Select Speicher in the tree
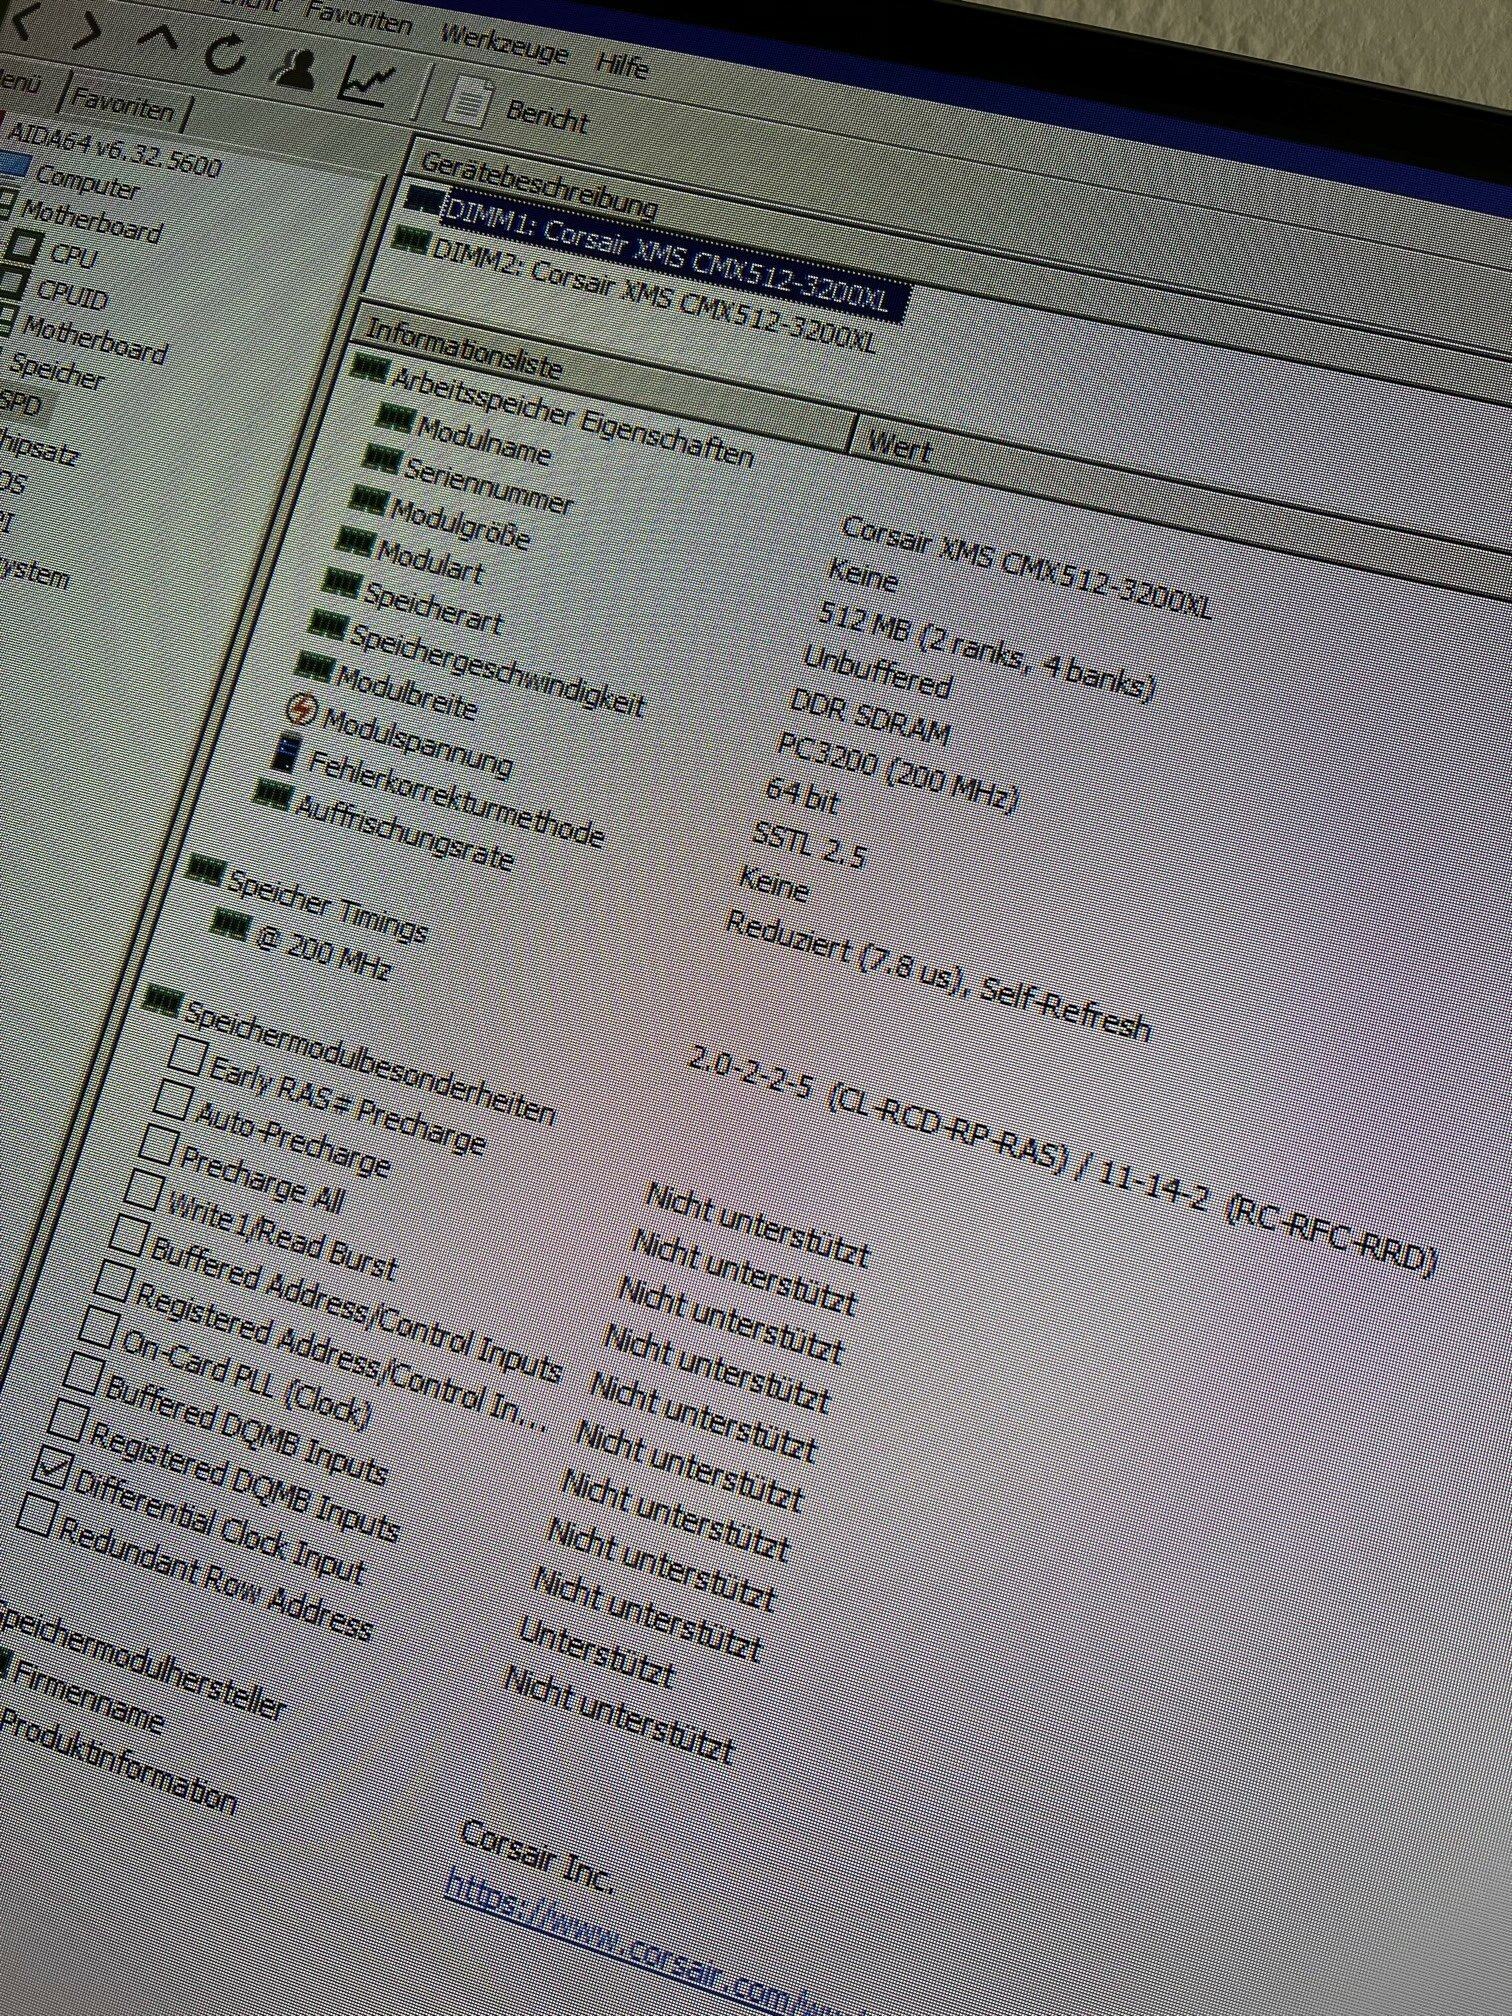Screen dimensions: 1512x2016 click(x=58, y=372)
